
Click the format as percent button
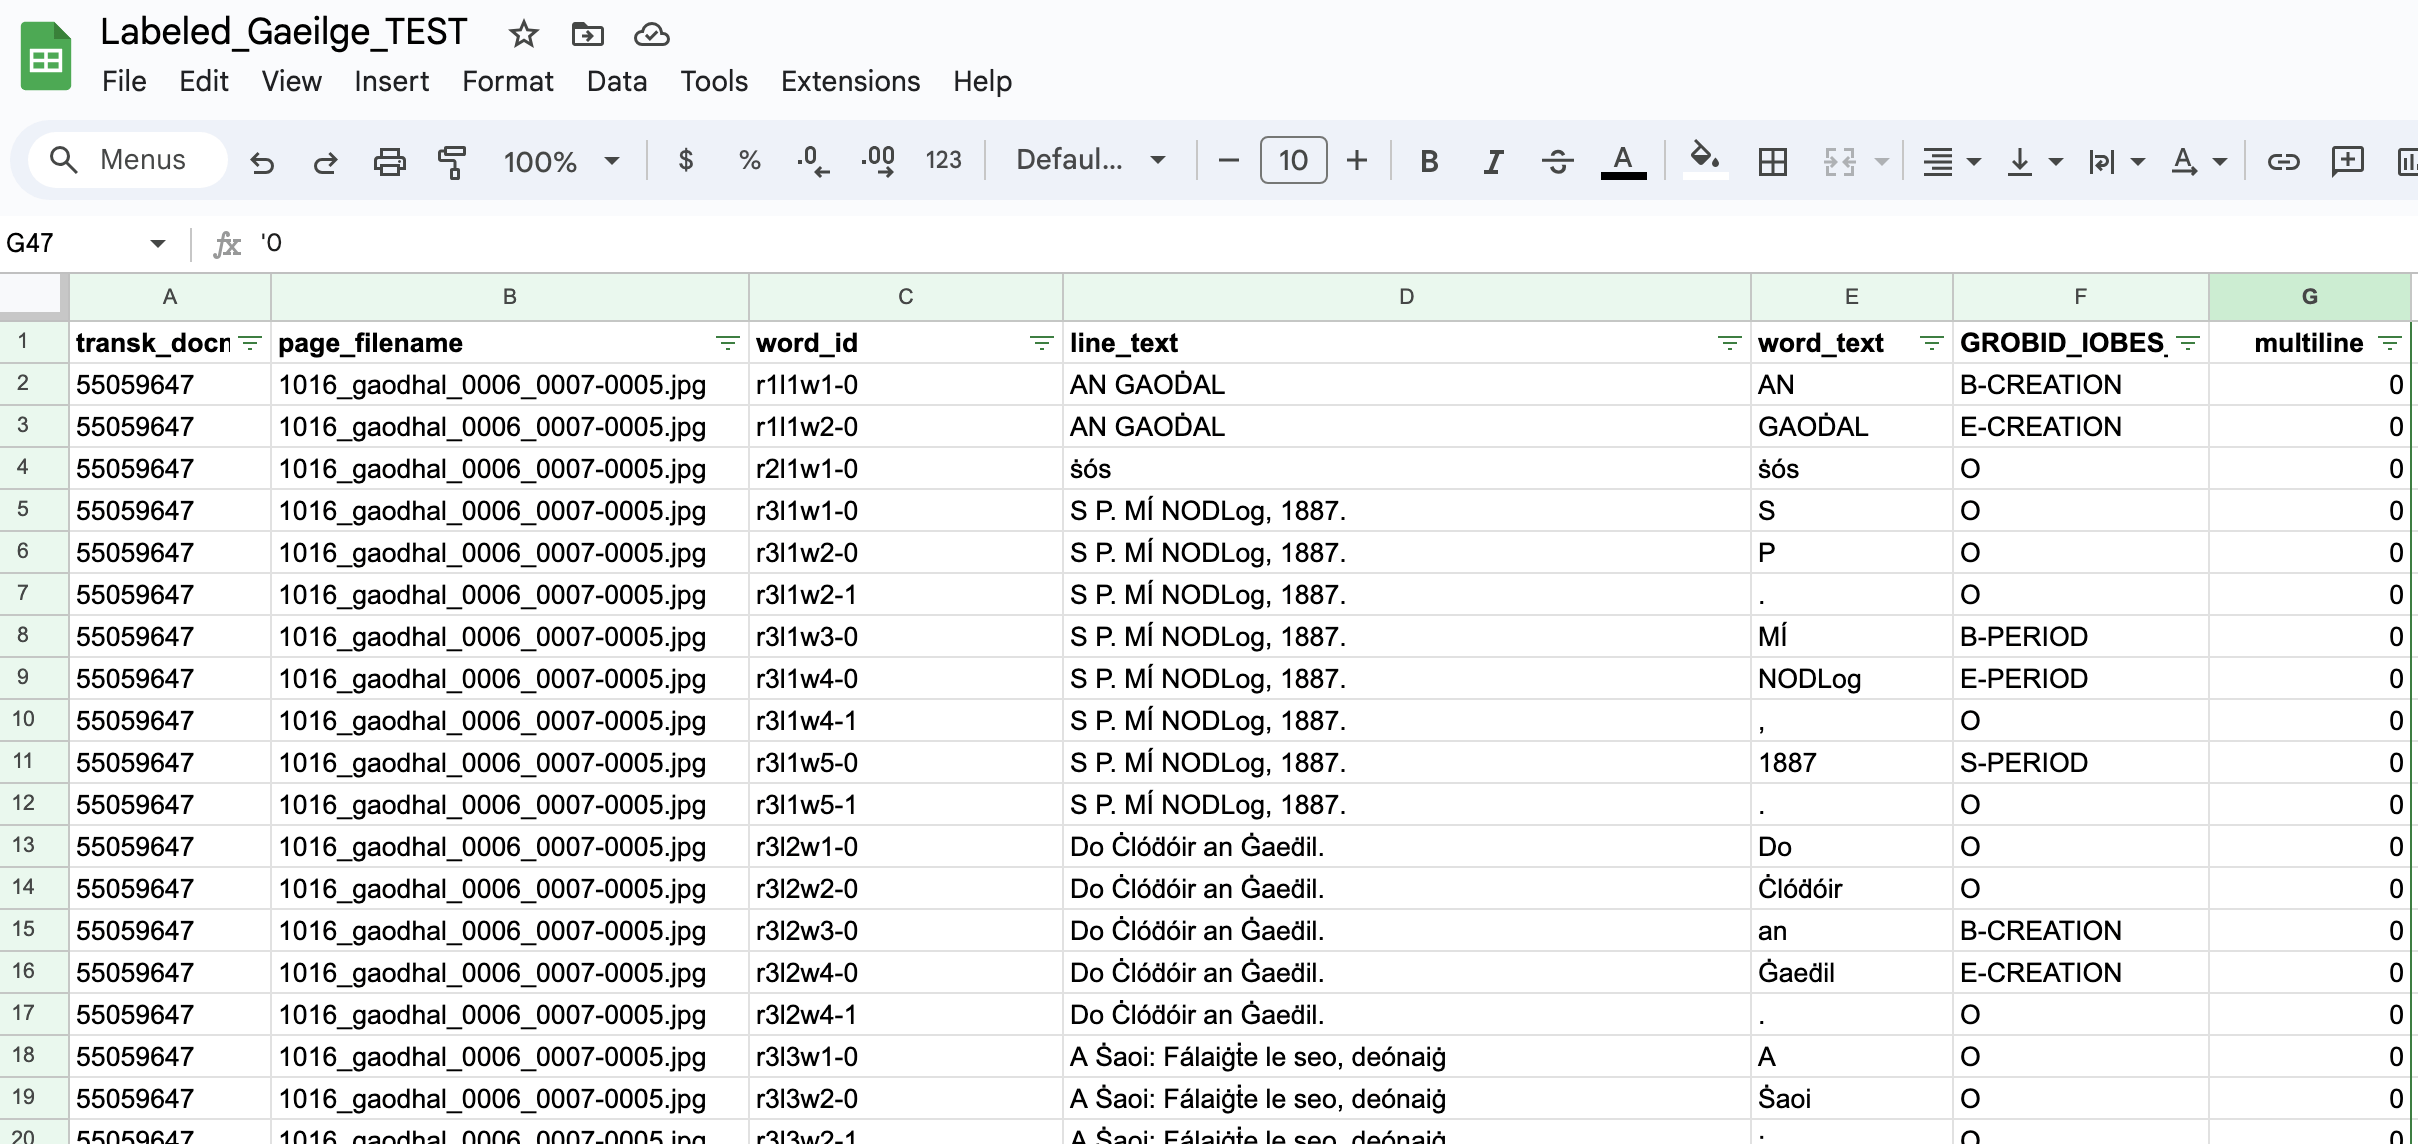[x=749, y=160]
